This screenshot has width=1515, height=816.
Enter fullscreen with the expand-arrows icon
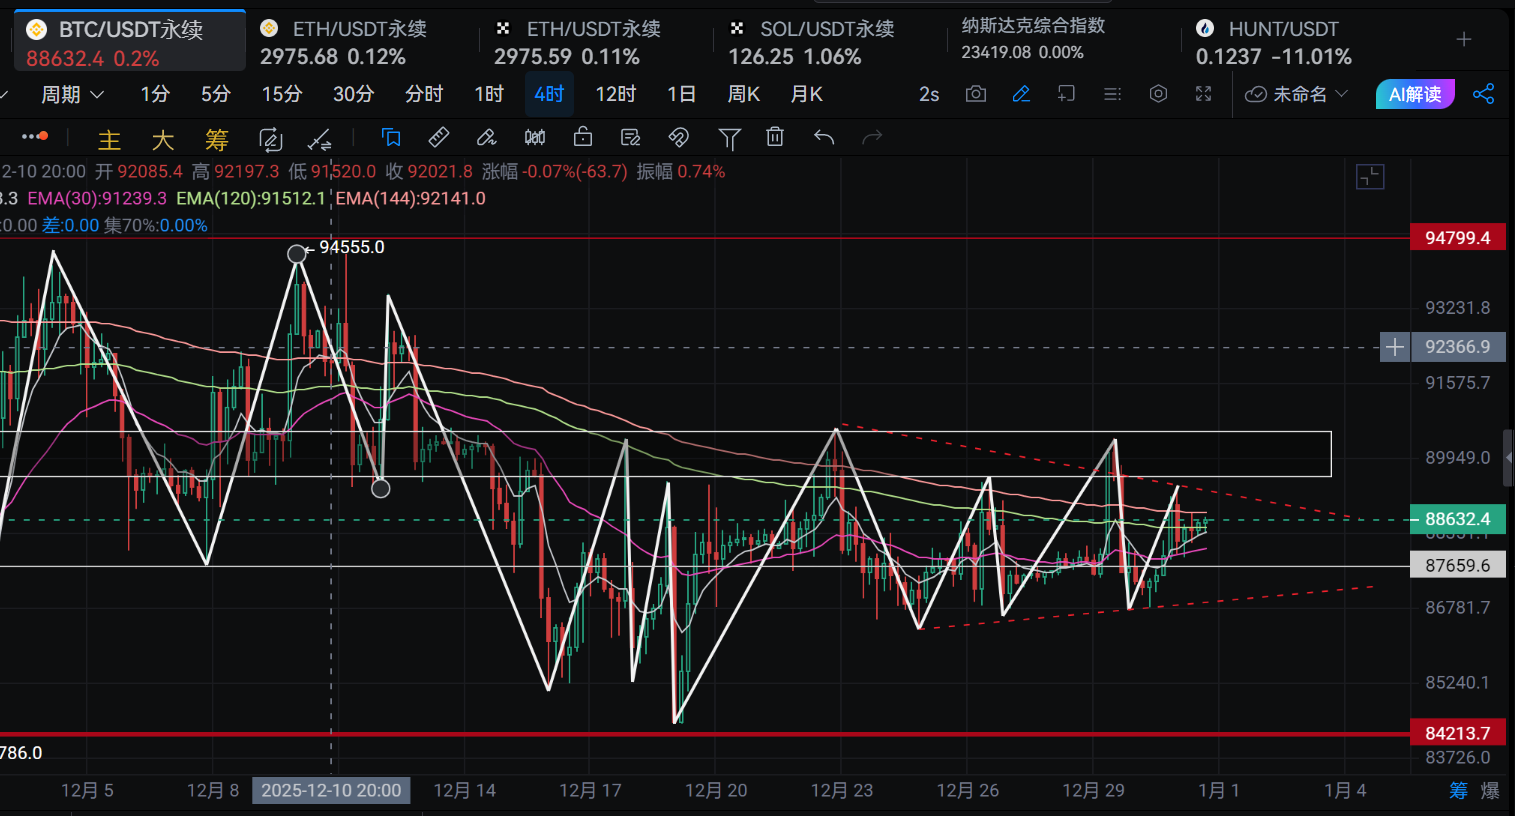tap(1204, 94)
